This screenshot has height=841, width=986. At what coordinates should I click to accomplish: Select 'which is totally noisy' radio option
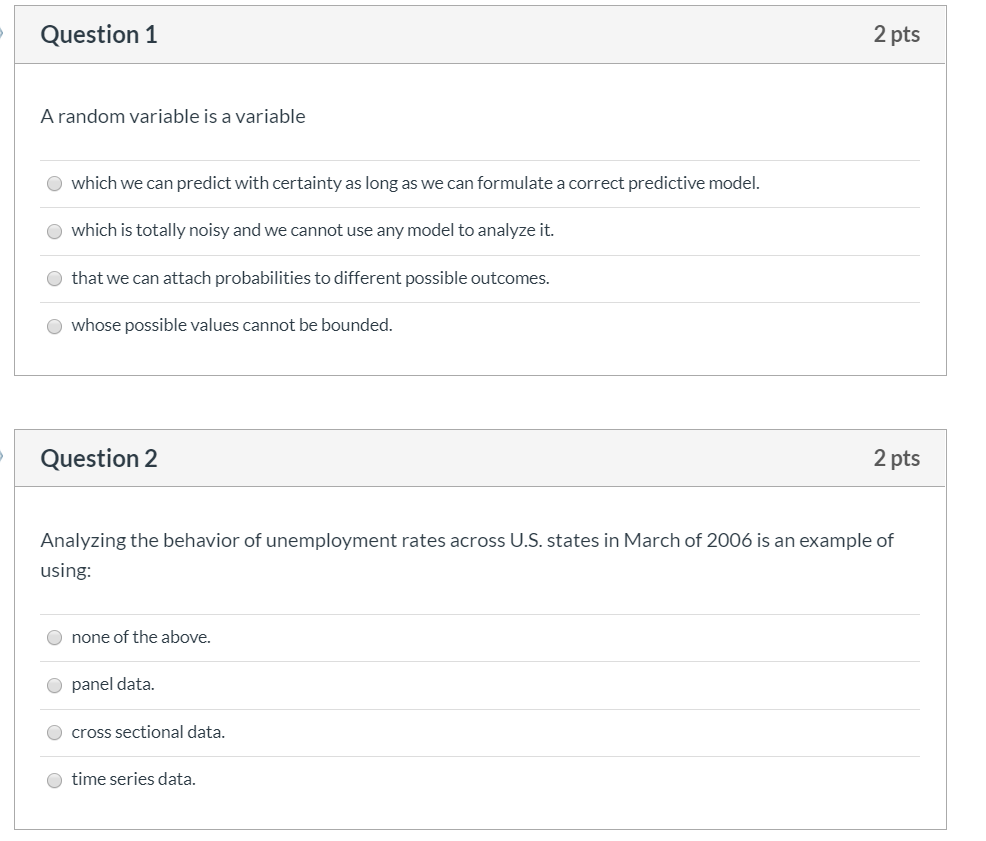(x=55, y=231)
